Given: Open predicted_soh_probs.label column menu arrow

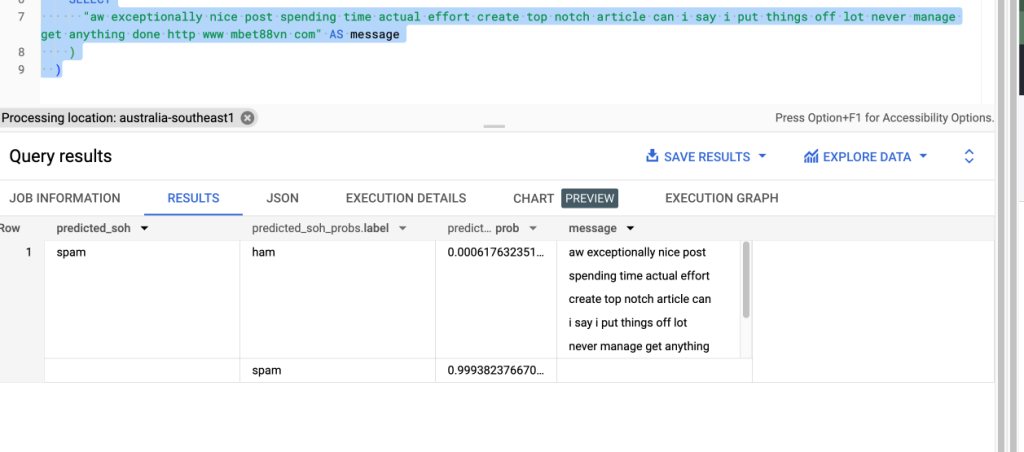Looking at the screenshot, I should coord(403,229).
